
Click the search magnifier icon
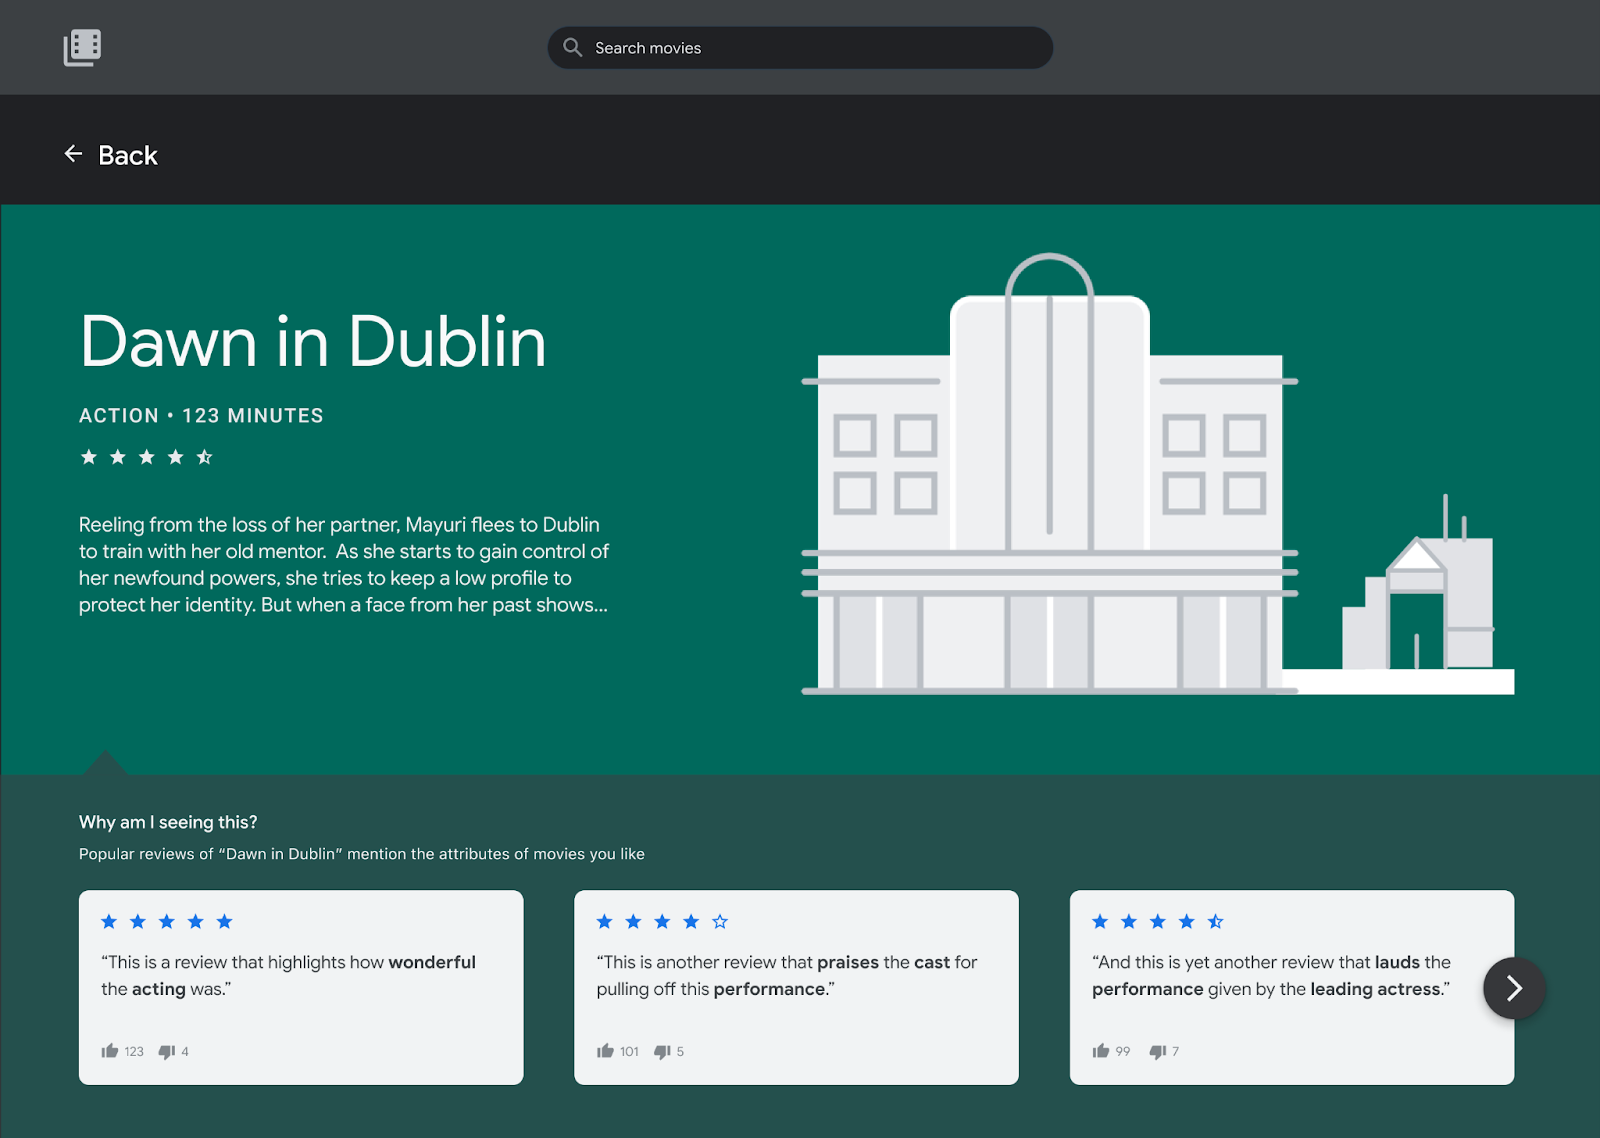click(572, 47)
